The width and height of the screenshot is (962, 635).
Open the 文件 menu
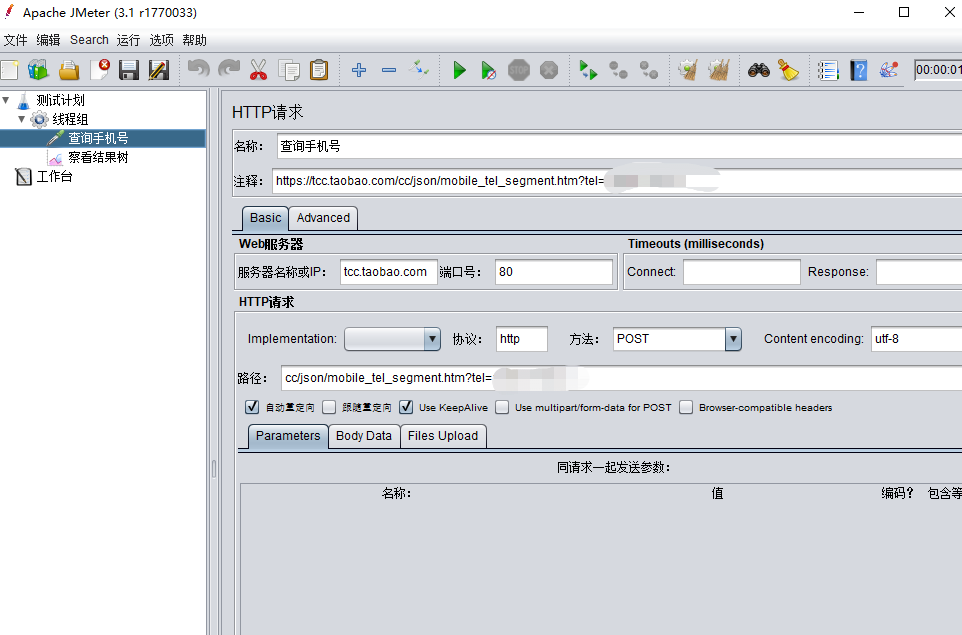coord(15,40)
